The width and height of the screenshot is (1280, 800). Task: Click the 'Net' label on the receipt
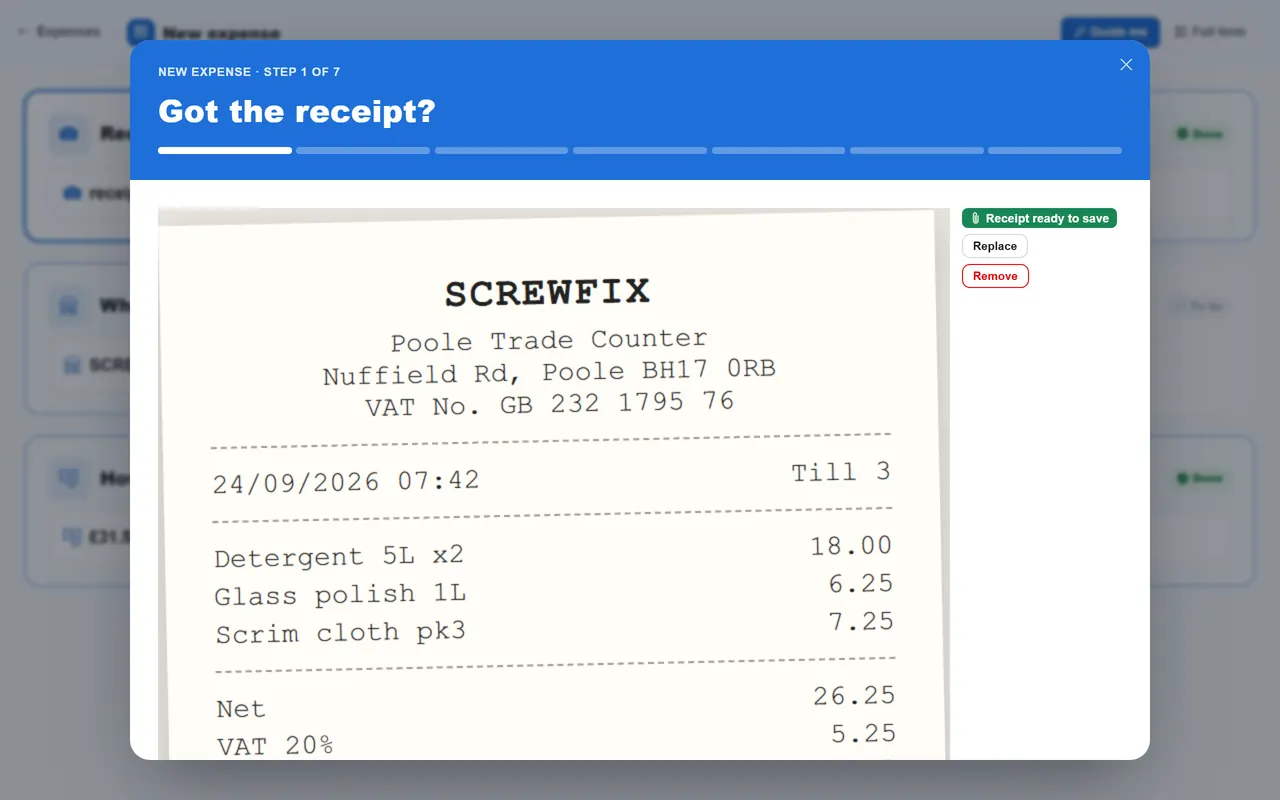(x=241, y=709)
